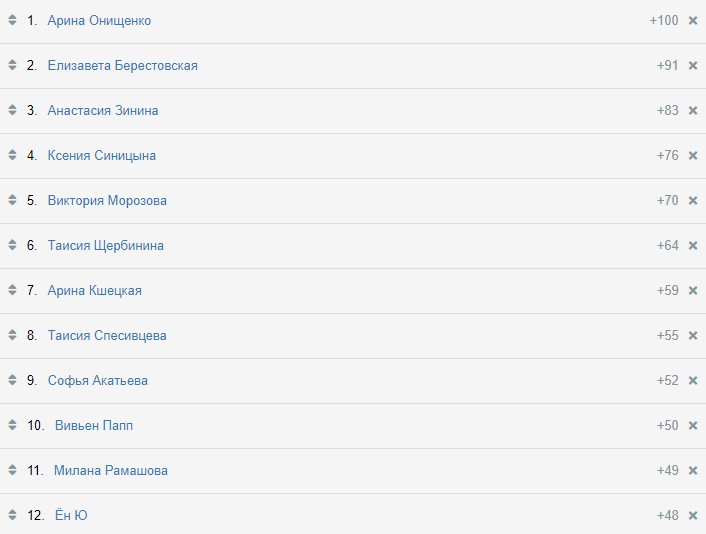
Task: Click the Милана Рамашова name link
Action: point(111,471)
